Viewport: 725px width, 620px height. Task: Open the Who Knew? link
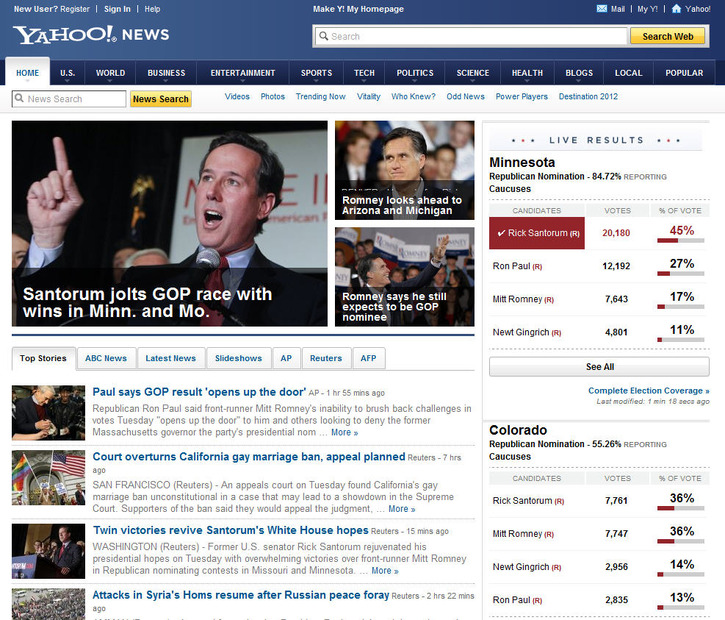413,96
